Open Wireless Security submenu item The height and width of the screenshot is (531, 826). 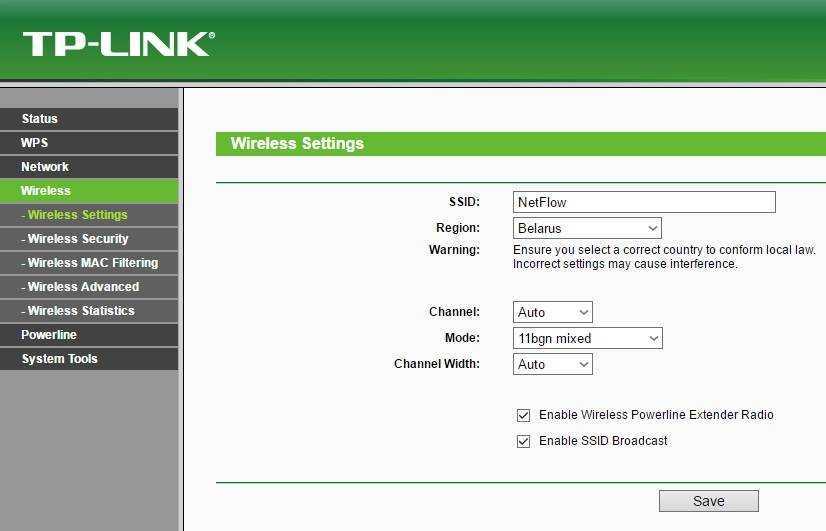(78, 239)
